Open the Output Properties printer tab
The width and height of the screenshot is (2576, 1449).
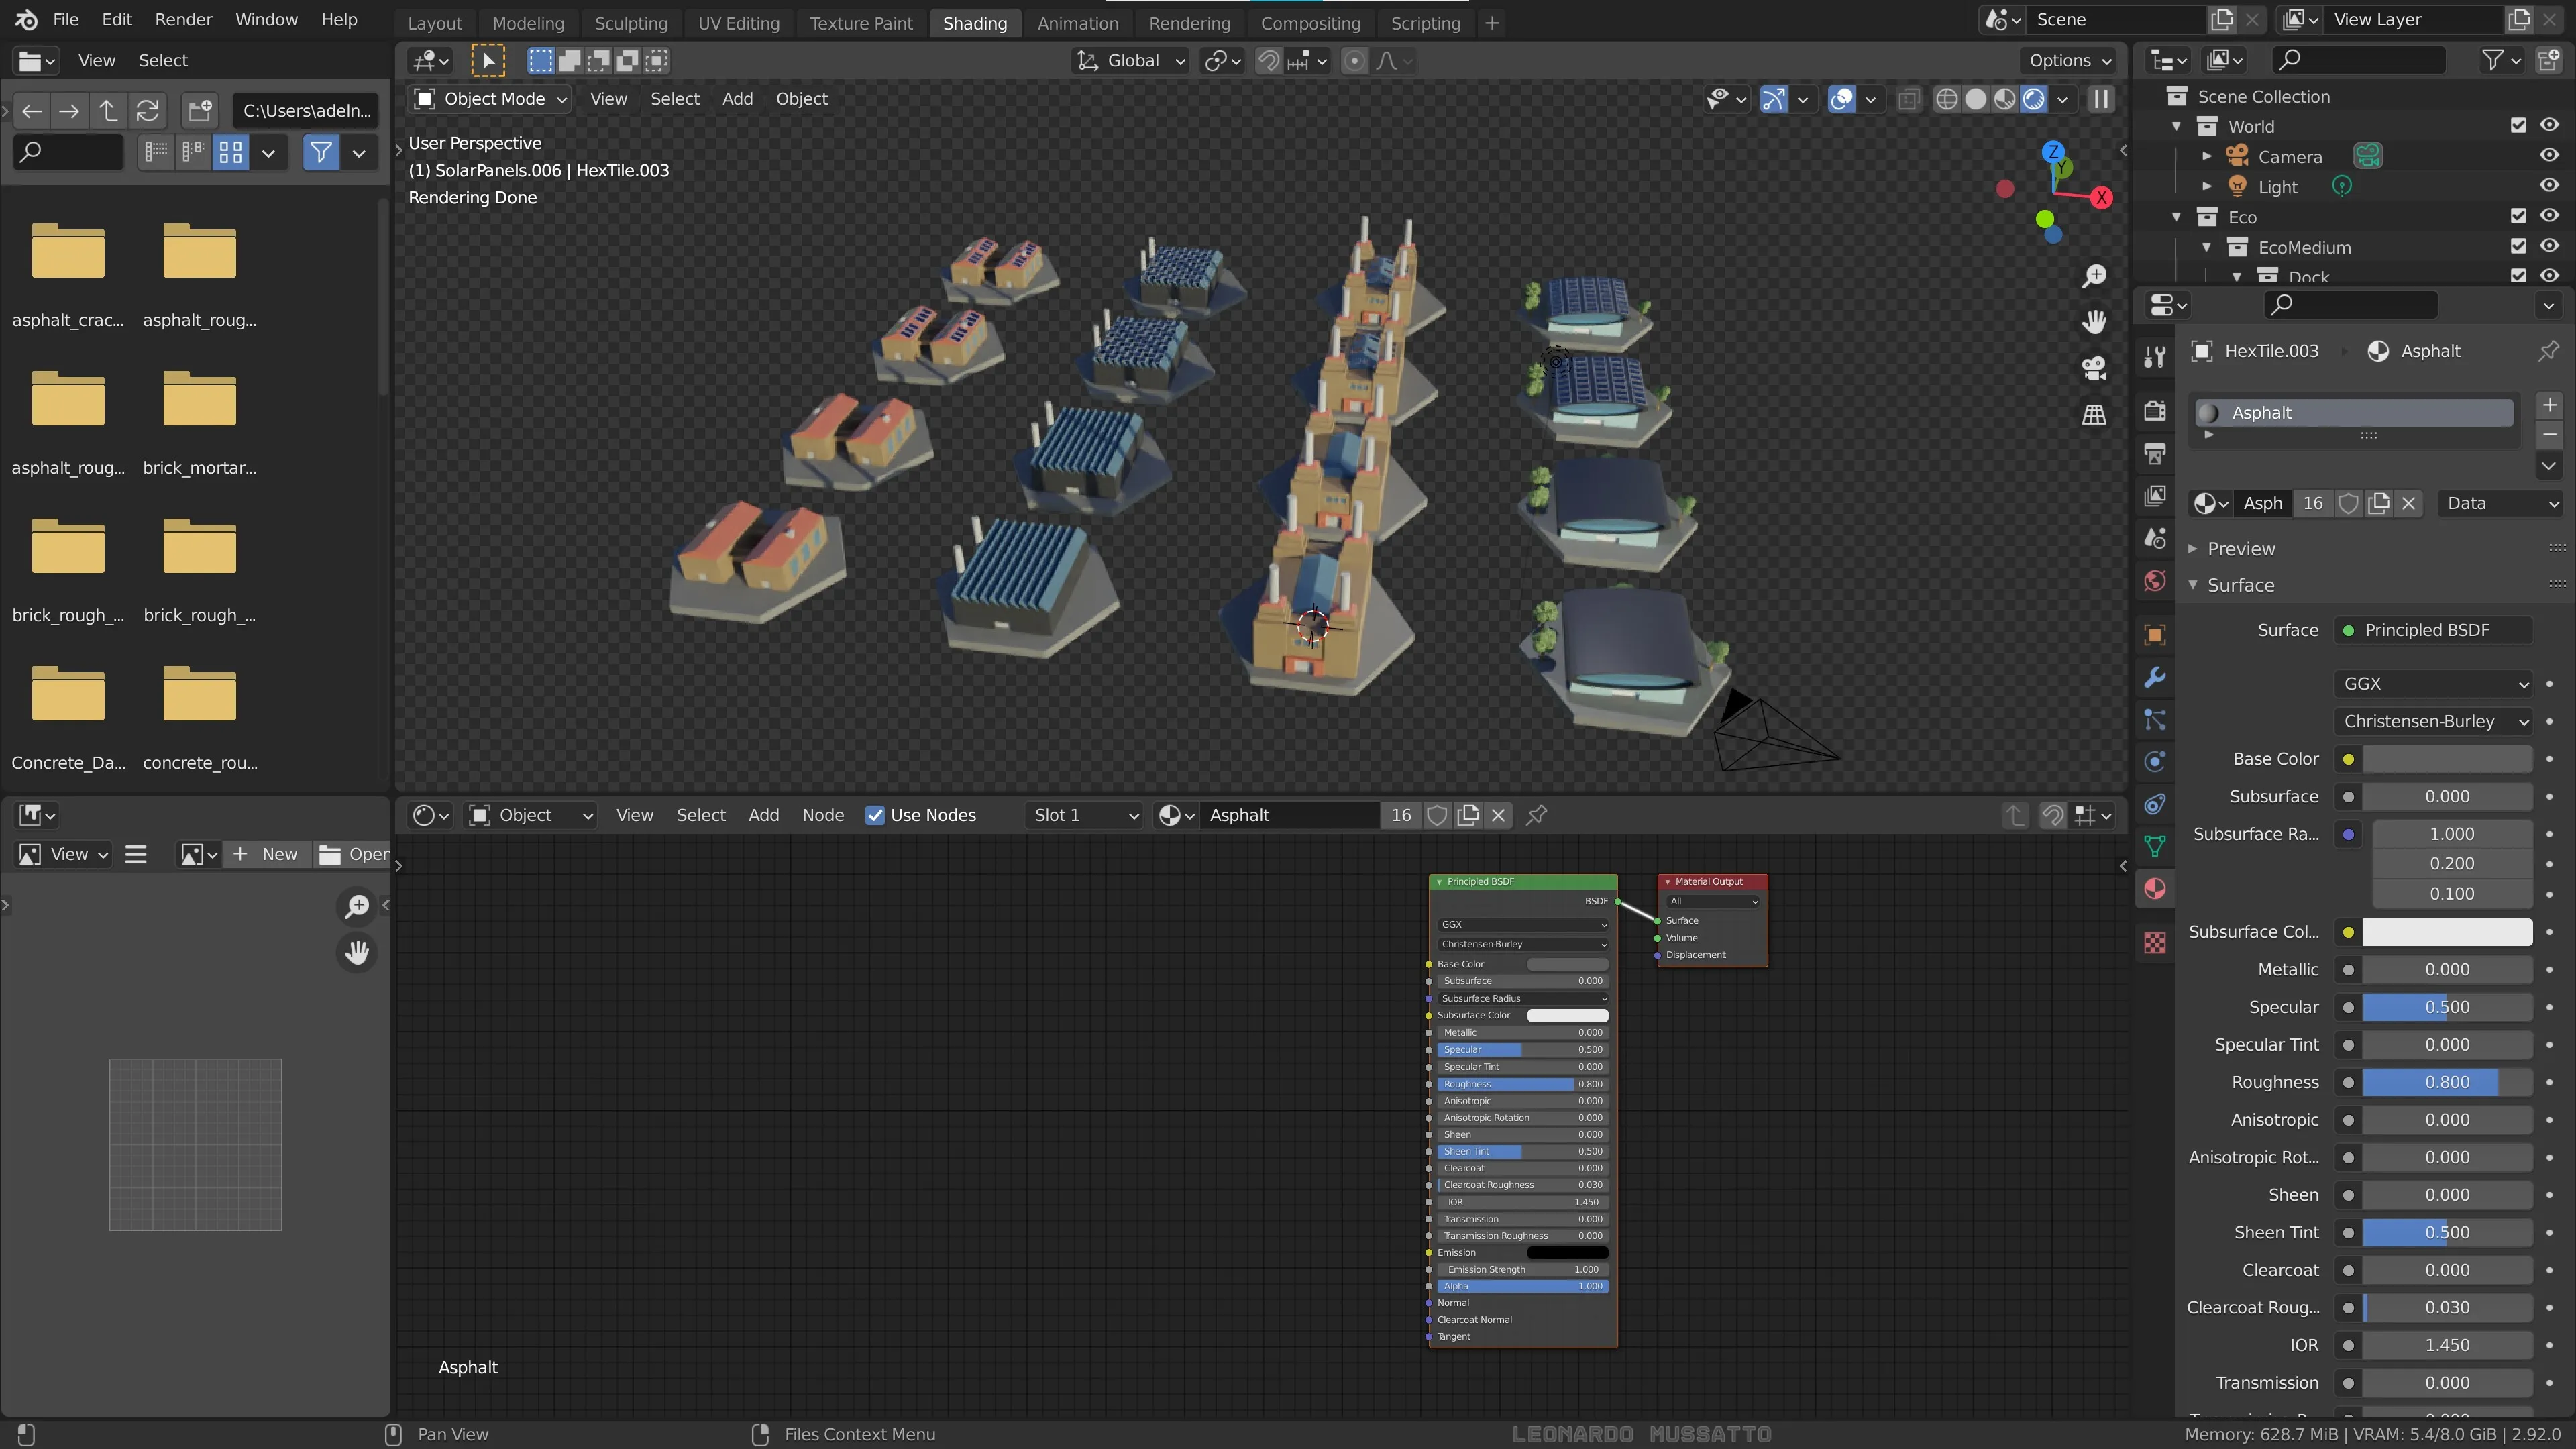coord(2155,453)
